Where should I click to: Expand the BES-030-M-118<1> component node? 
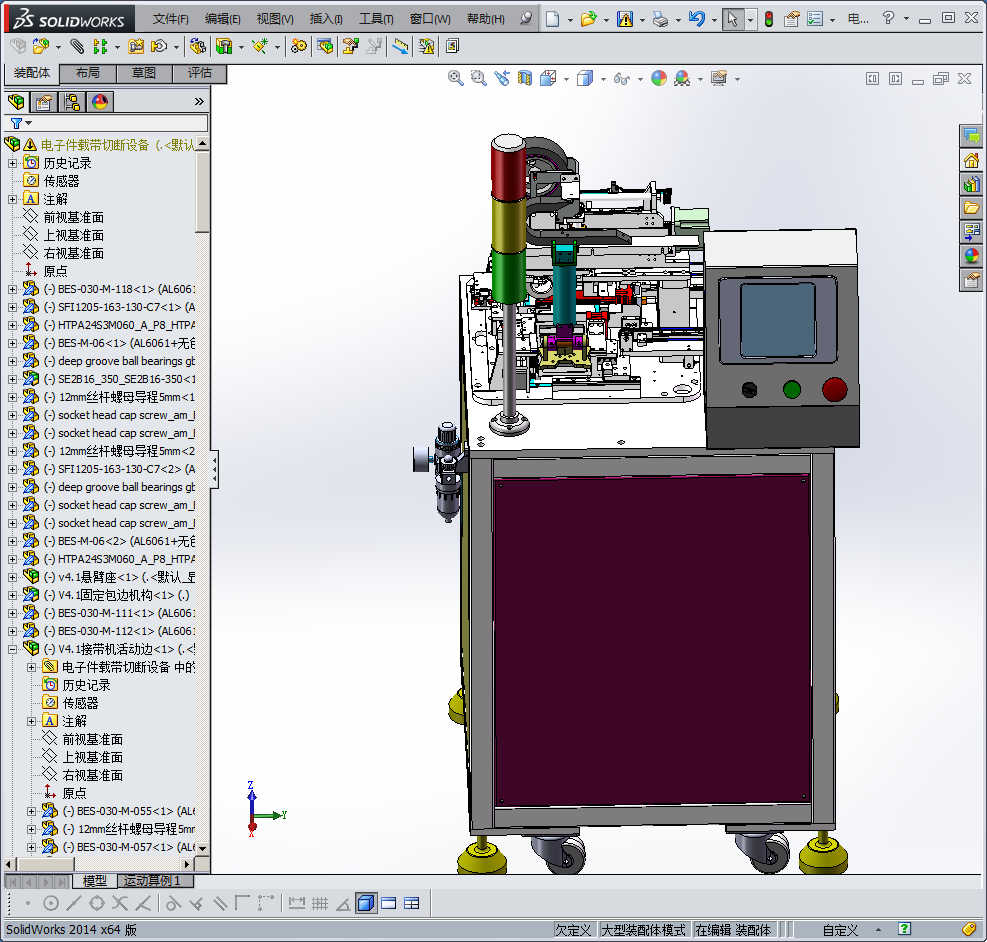pos(12,289)
